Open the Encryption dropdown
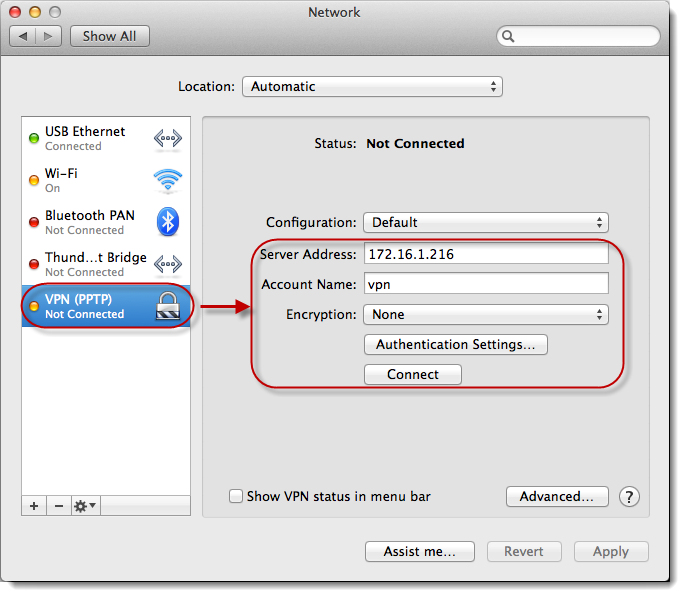 tap(485, 314)
